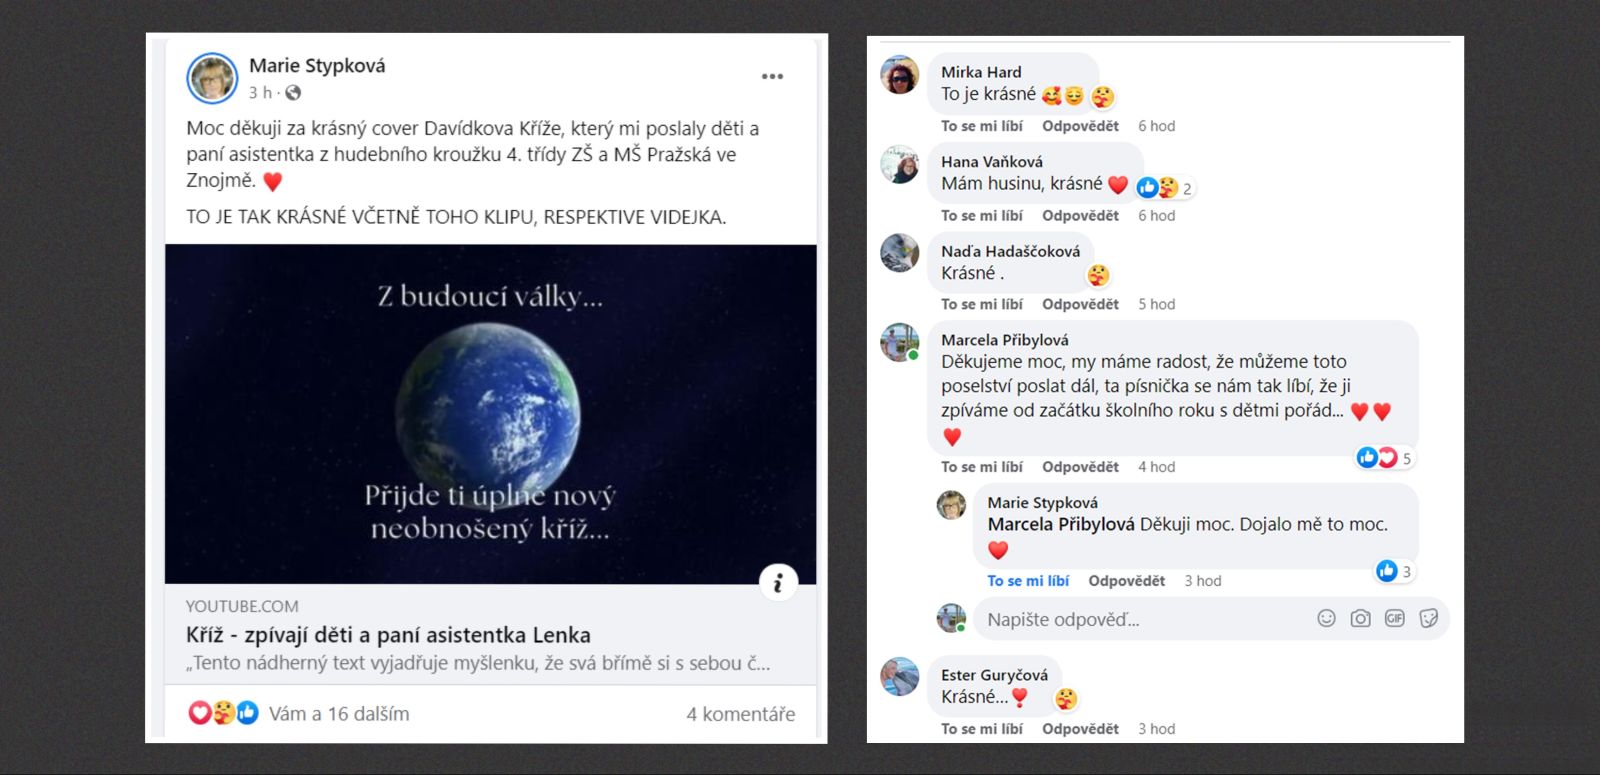View reactions on Hana Vaňková's comment
Viewport: 1600px width, 775px height.
point(1165,188)
